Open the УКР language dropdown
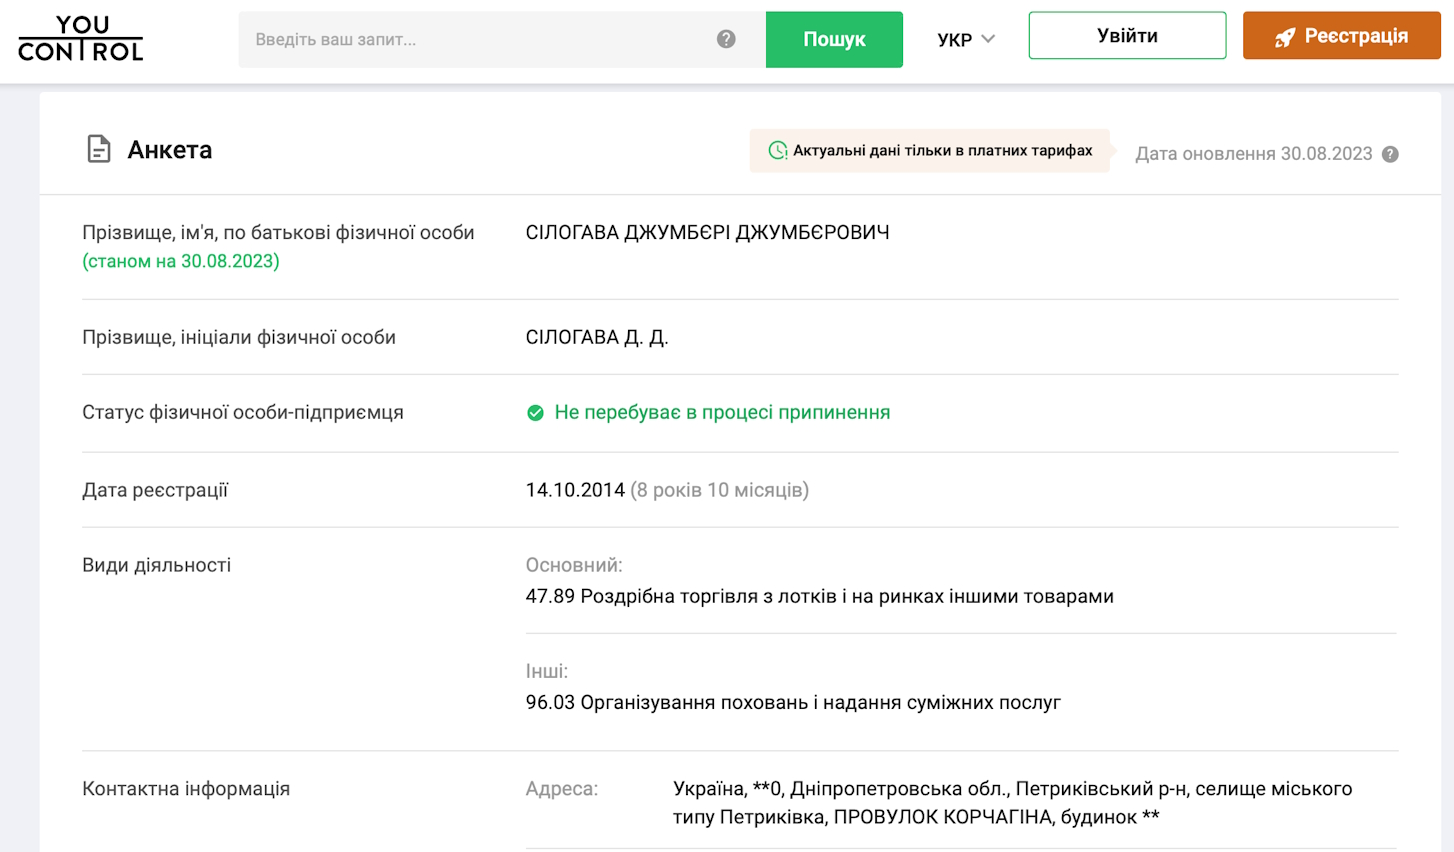This screenshot has height=852, width=1454. [954, 40]
